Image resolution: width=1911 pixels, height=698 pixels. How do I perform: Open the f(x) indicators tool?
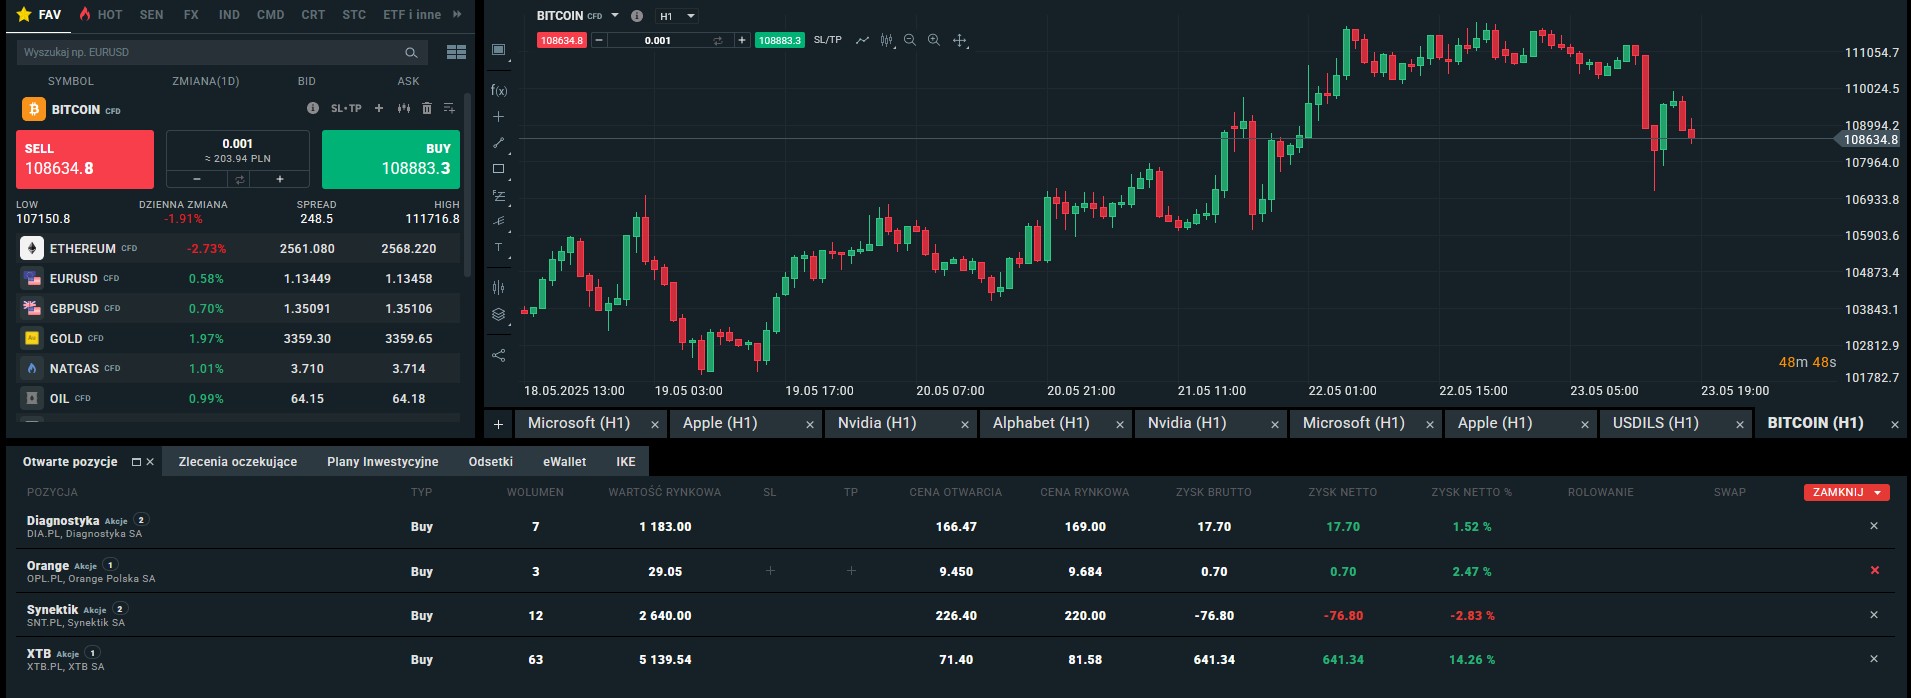(x=499, y=90)
